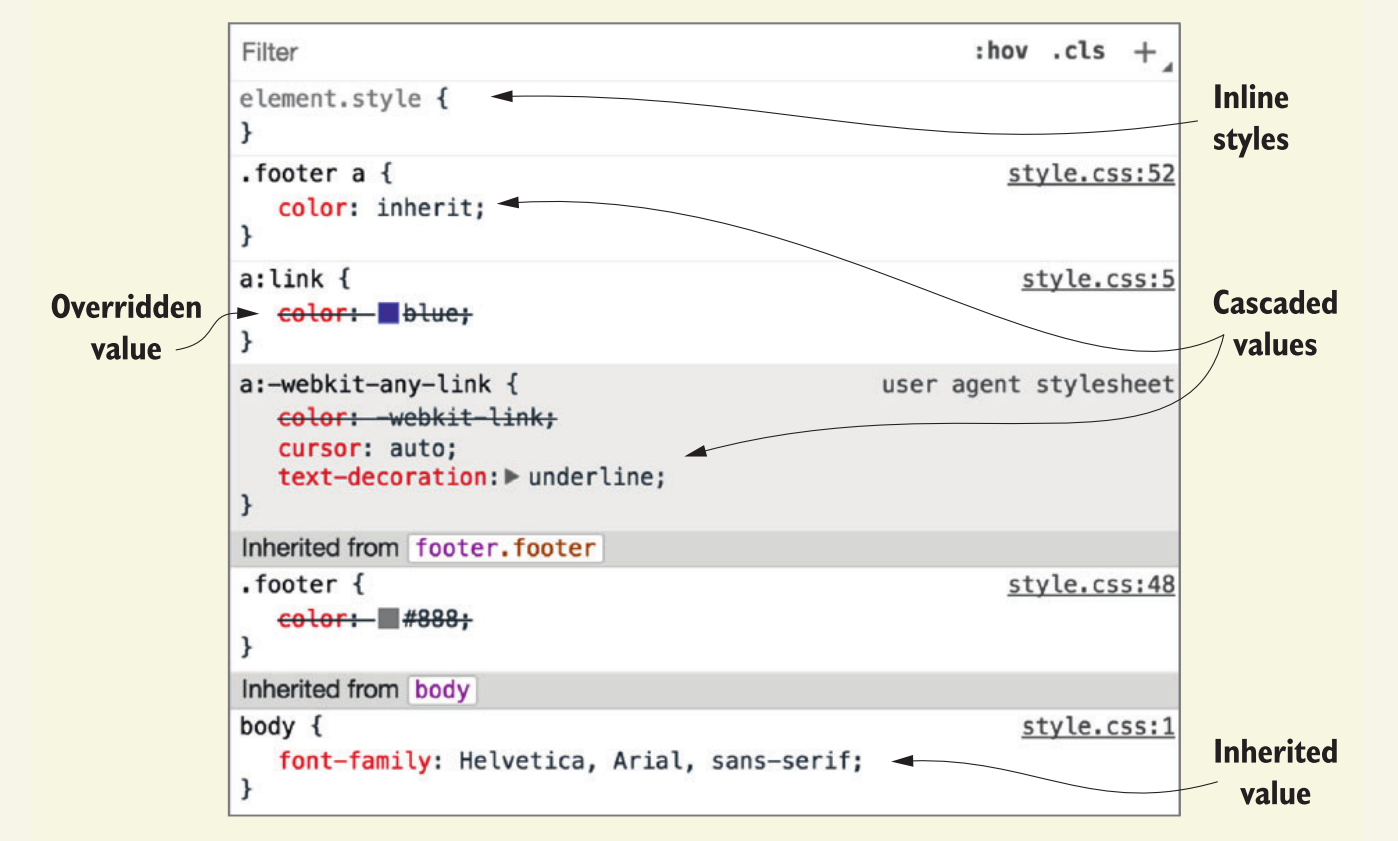The image size is (1398, 841).
Task: Click the user agent stylesheet label
Action: 1028,384
